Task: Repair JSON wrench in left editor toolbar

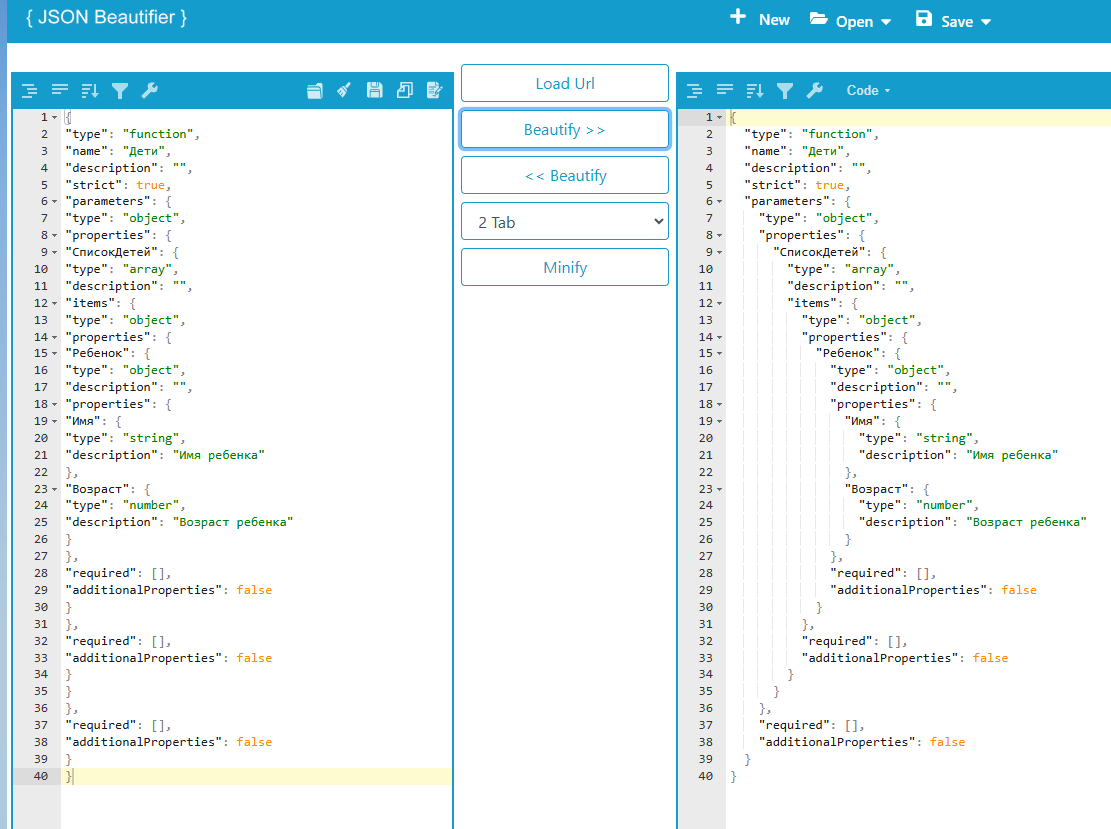Action: pyautogui.click(x=150, y=90)
